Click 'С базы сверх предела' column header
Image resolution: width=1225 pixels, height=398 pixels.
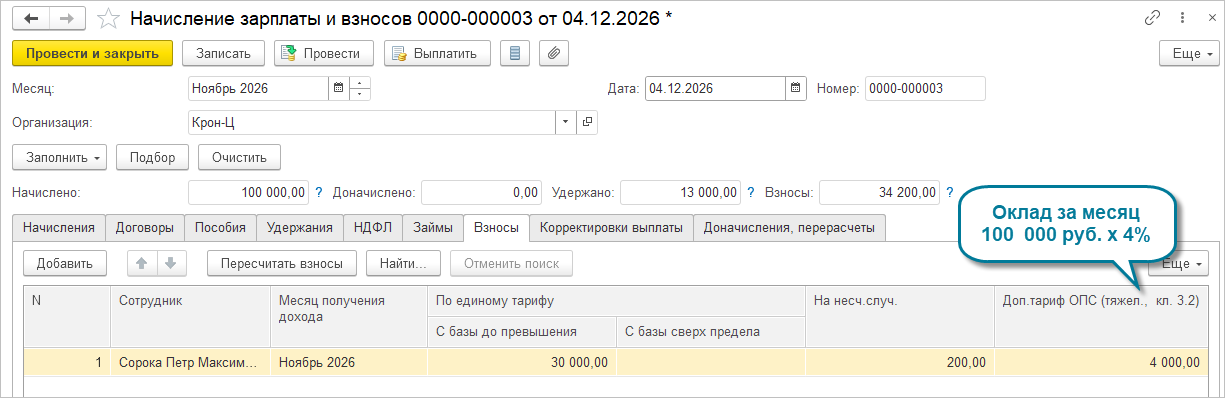click(x=711, y=332)
